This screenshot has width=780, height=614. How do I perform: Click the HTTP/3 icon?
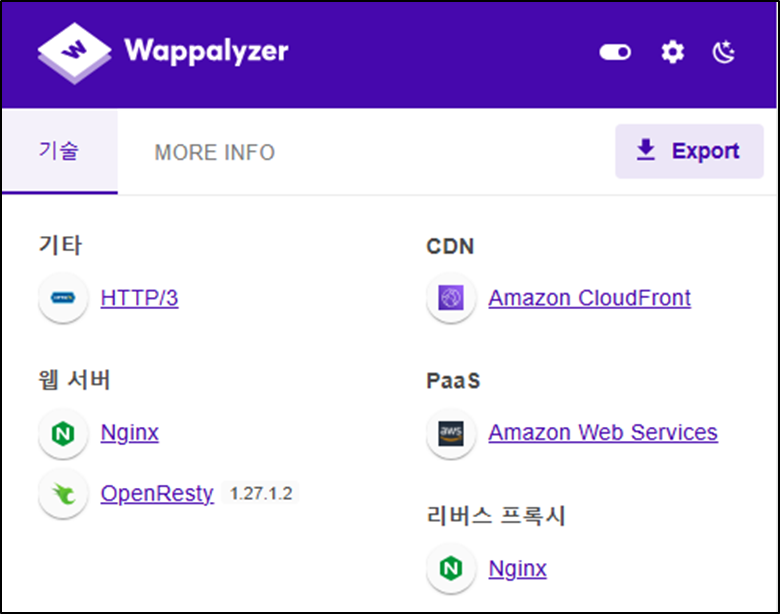pyautogui.click(x=63, y=298)
